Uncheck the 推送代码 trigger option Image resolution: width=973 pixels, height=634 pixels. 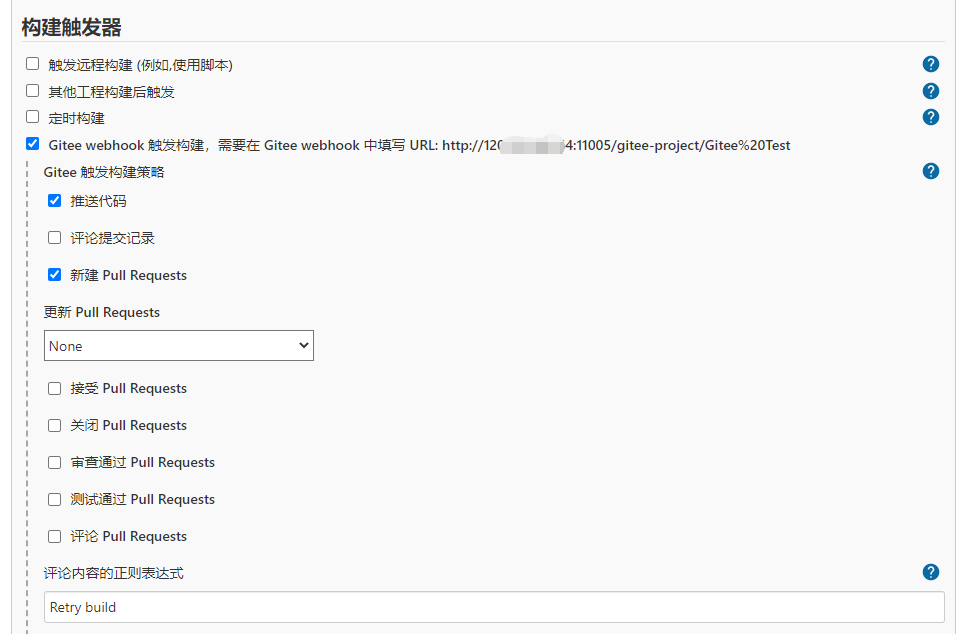coord(55,200)
